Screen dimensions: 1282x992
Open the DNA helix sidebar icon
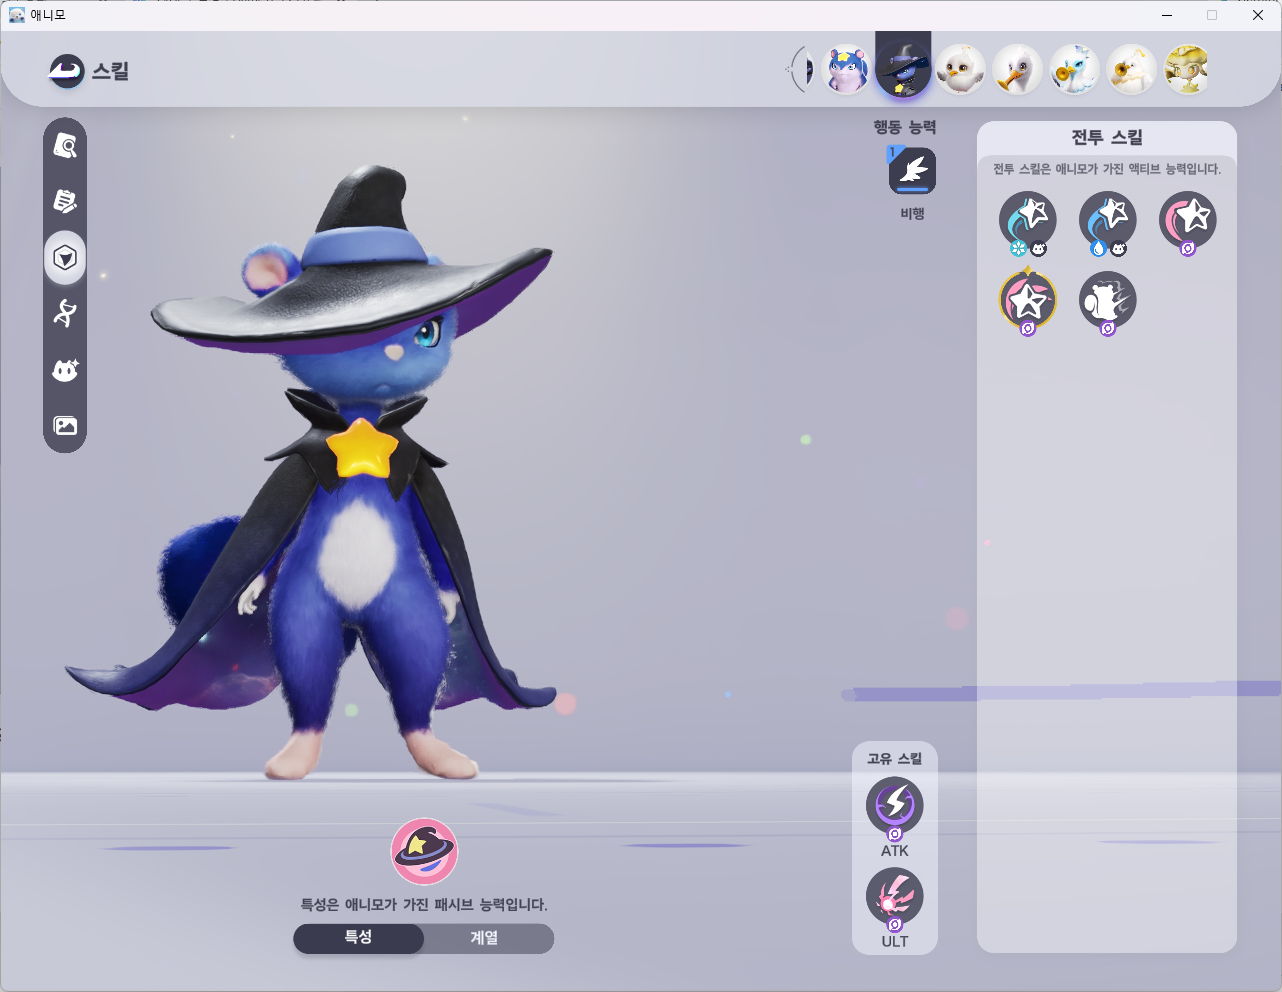click(65, 313)
